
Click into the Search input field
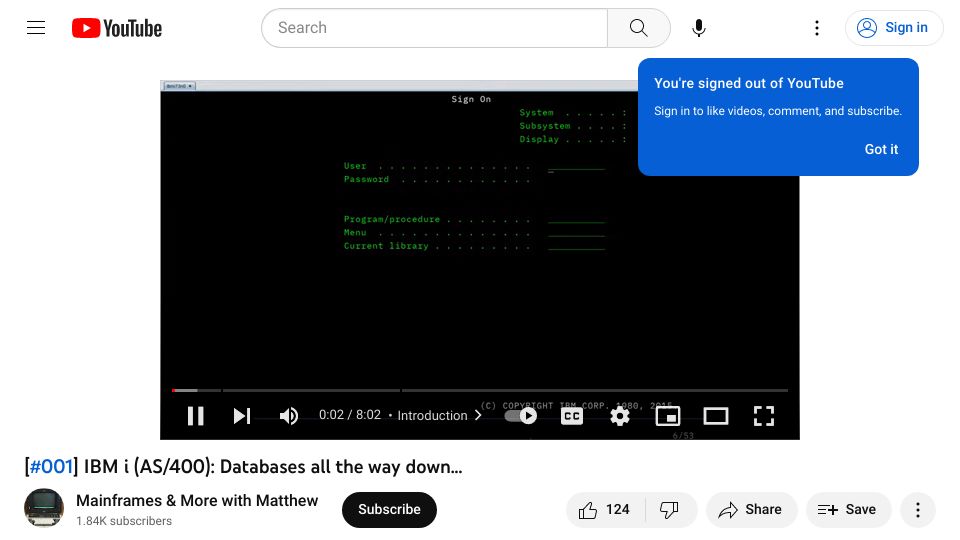[x=434, y=28]
